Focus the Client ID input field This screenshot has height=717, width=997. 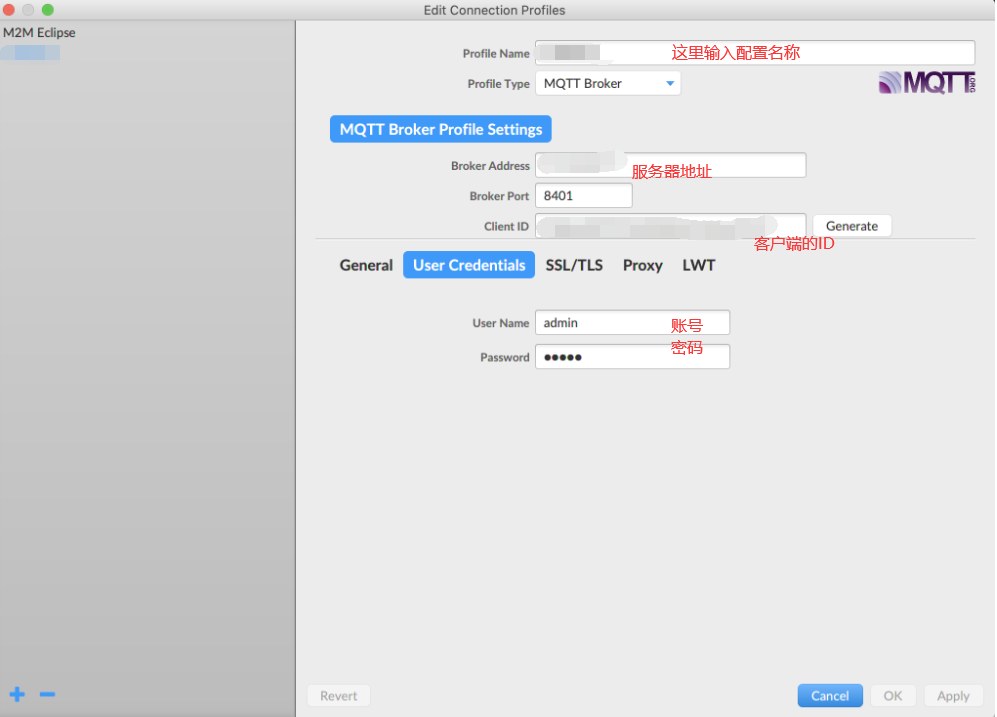(671, 226)
